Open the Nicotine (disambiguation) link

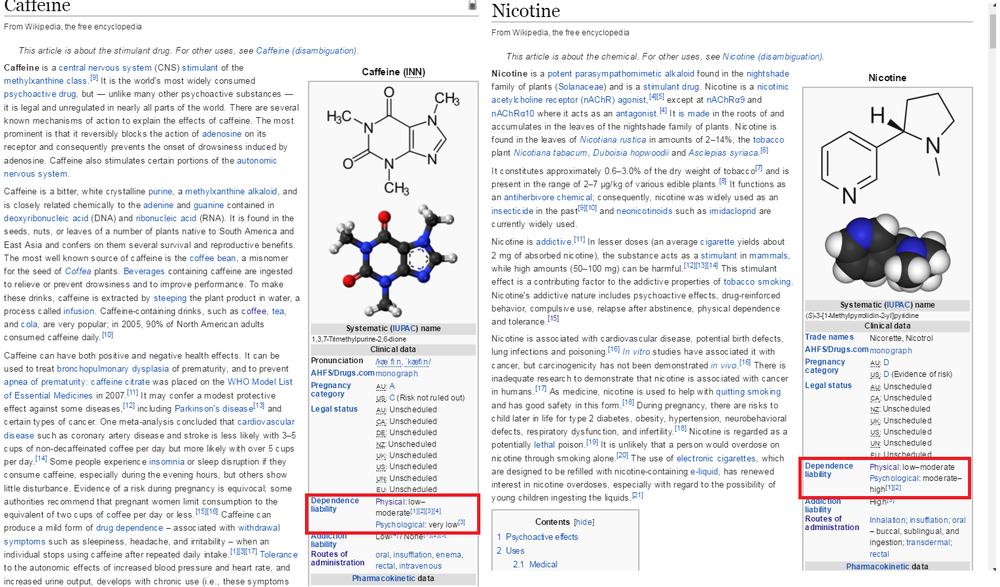[772, 56]
